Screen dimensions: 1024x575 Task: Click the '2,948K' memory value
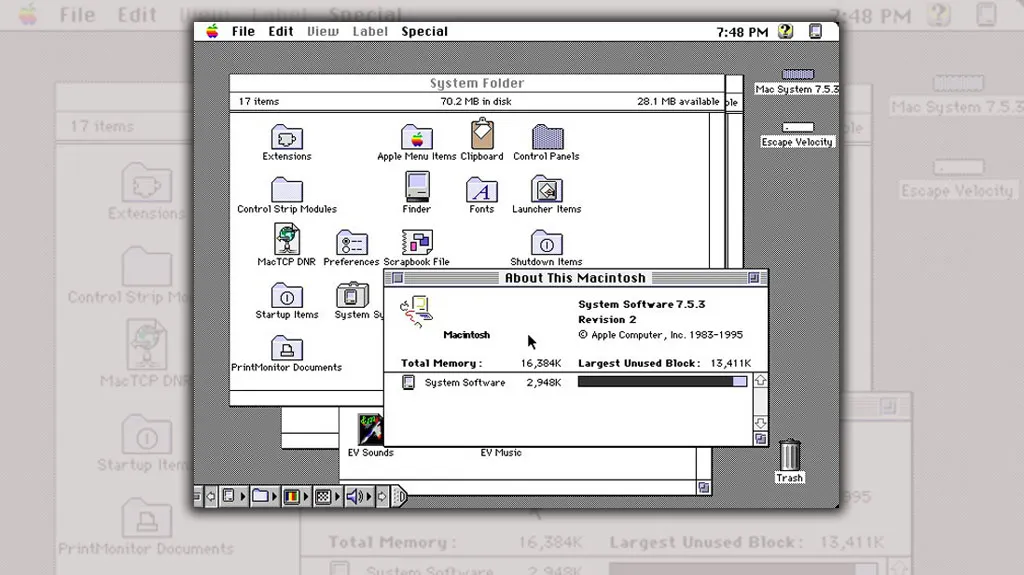coord(543,382)
